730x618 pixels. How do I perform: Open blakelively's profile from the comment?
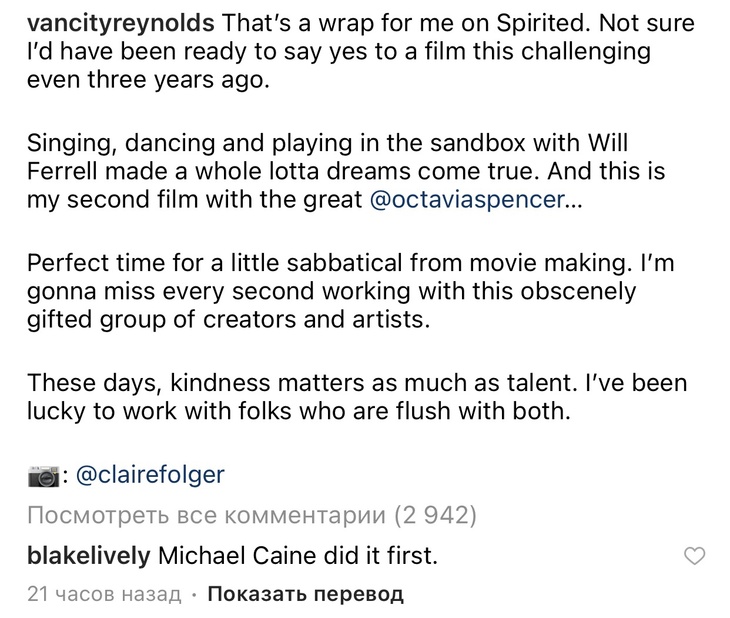pyautogui.click(x=89, y=555)
